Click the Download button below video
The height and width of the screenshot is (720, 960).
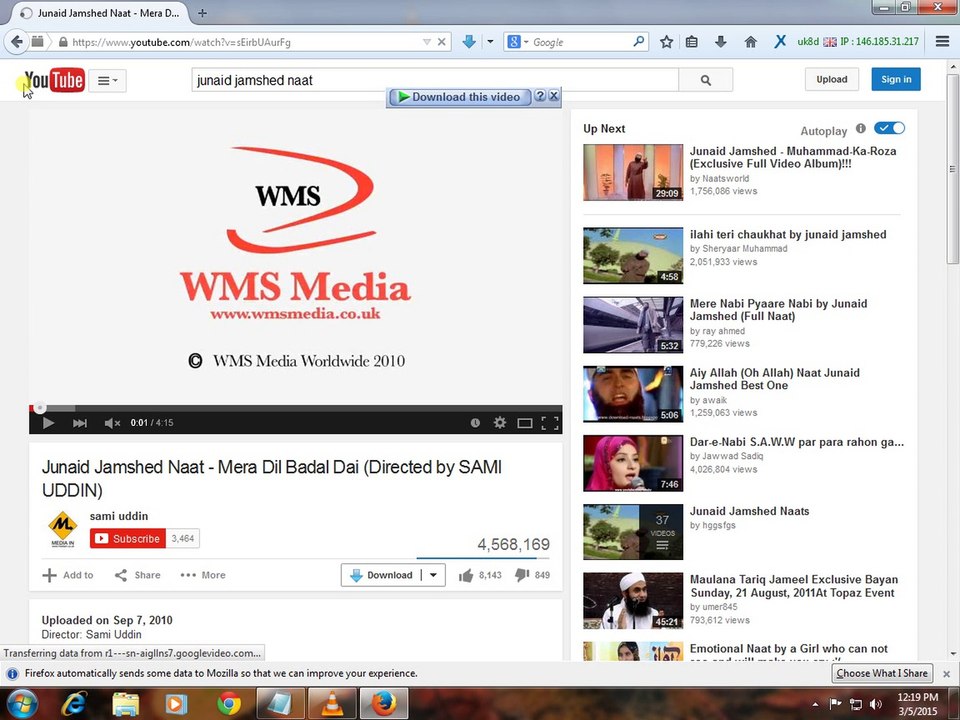point(381,575)
